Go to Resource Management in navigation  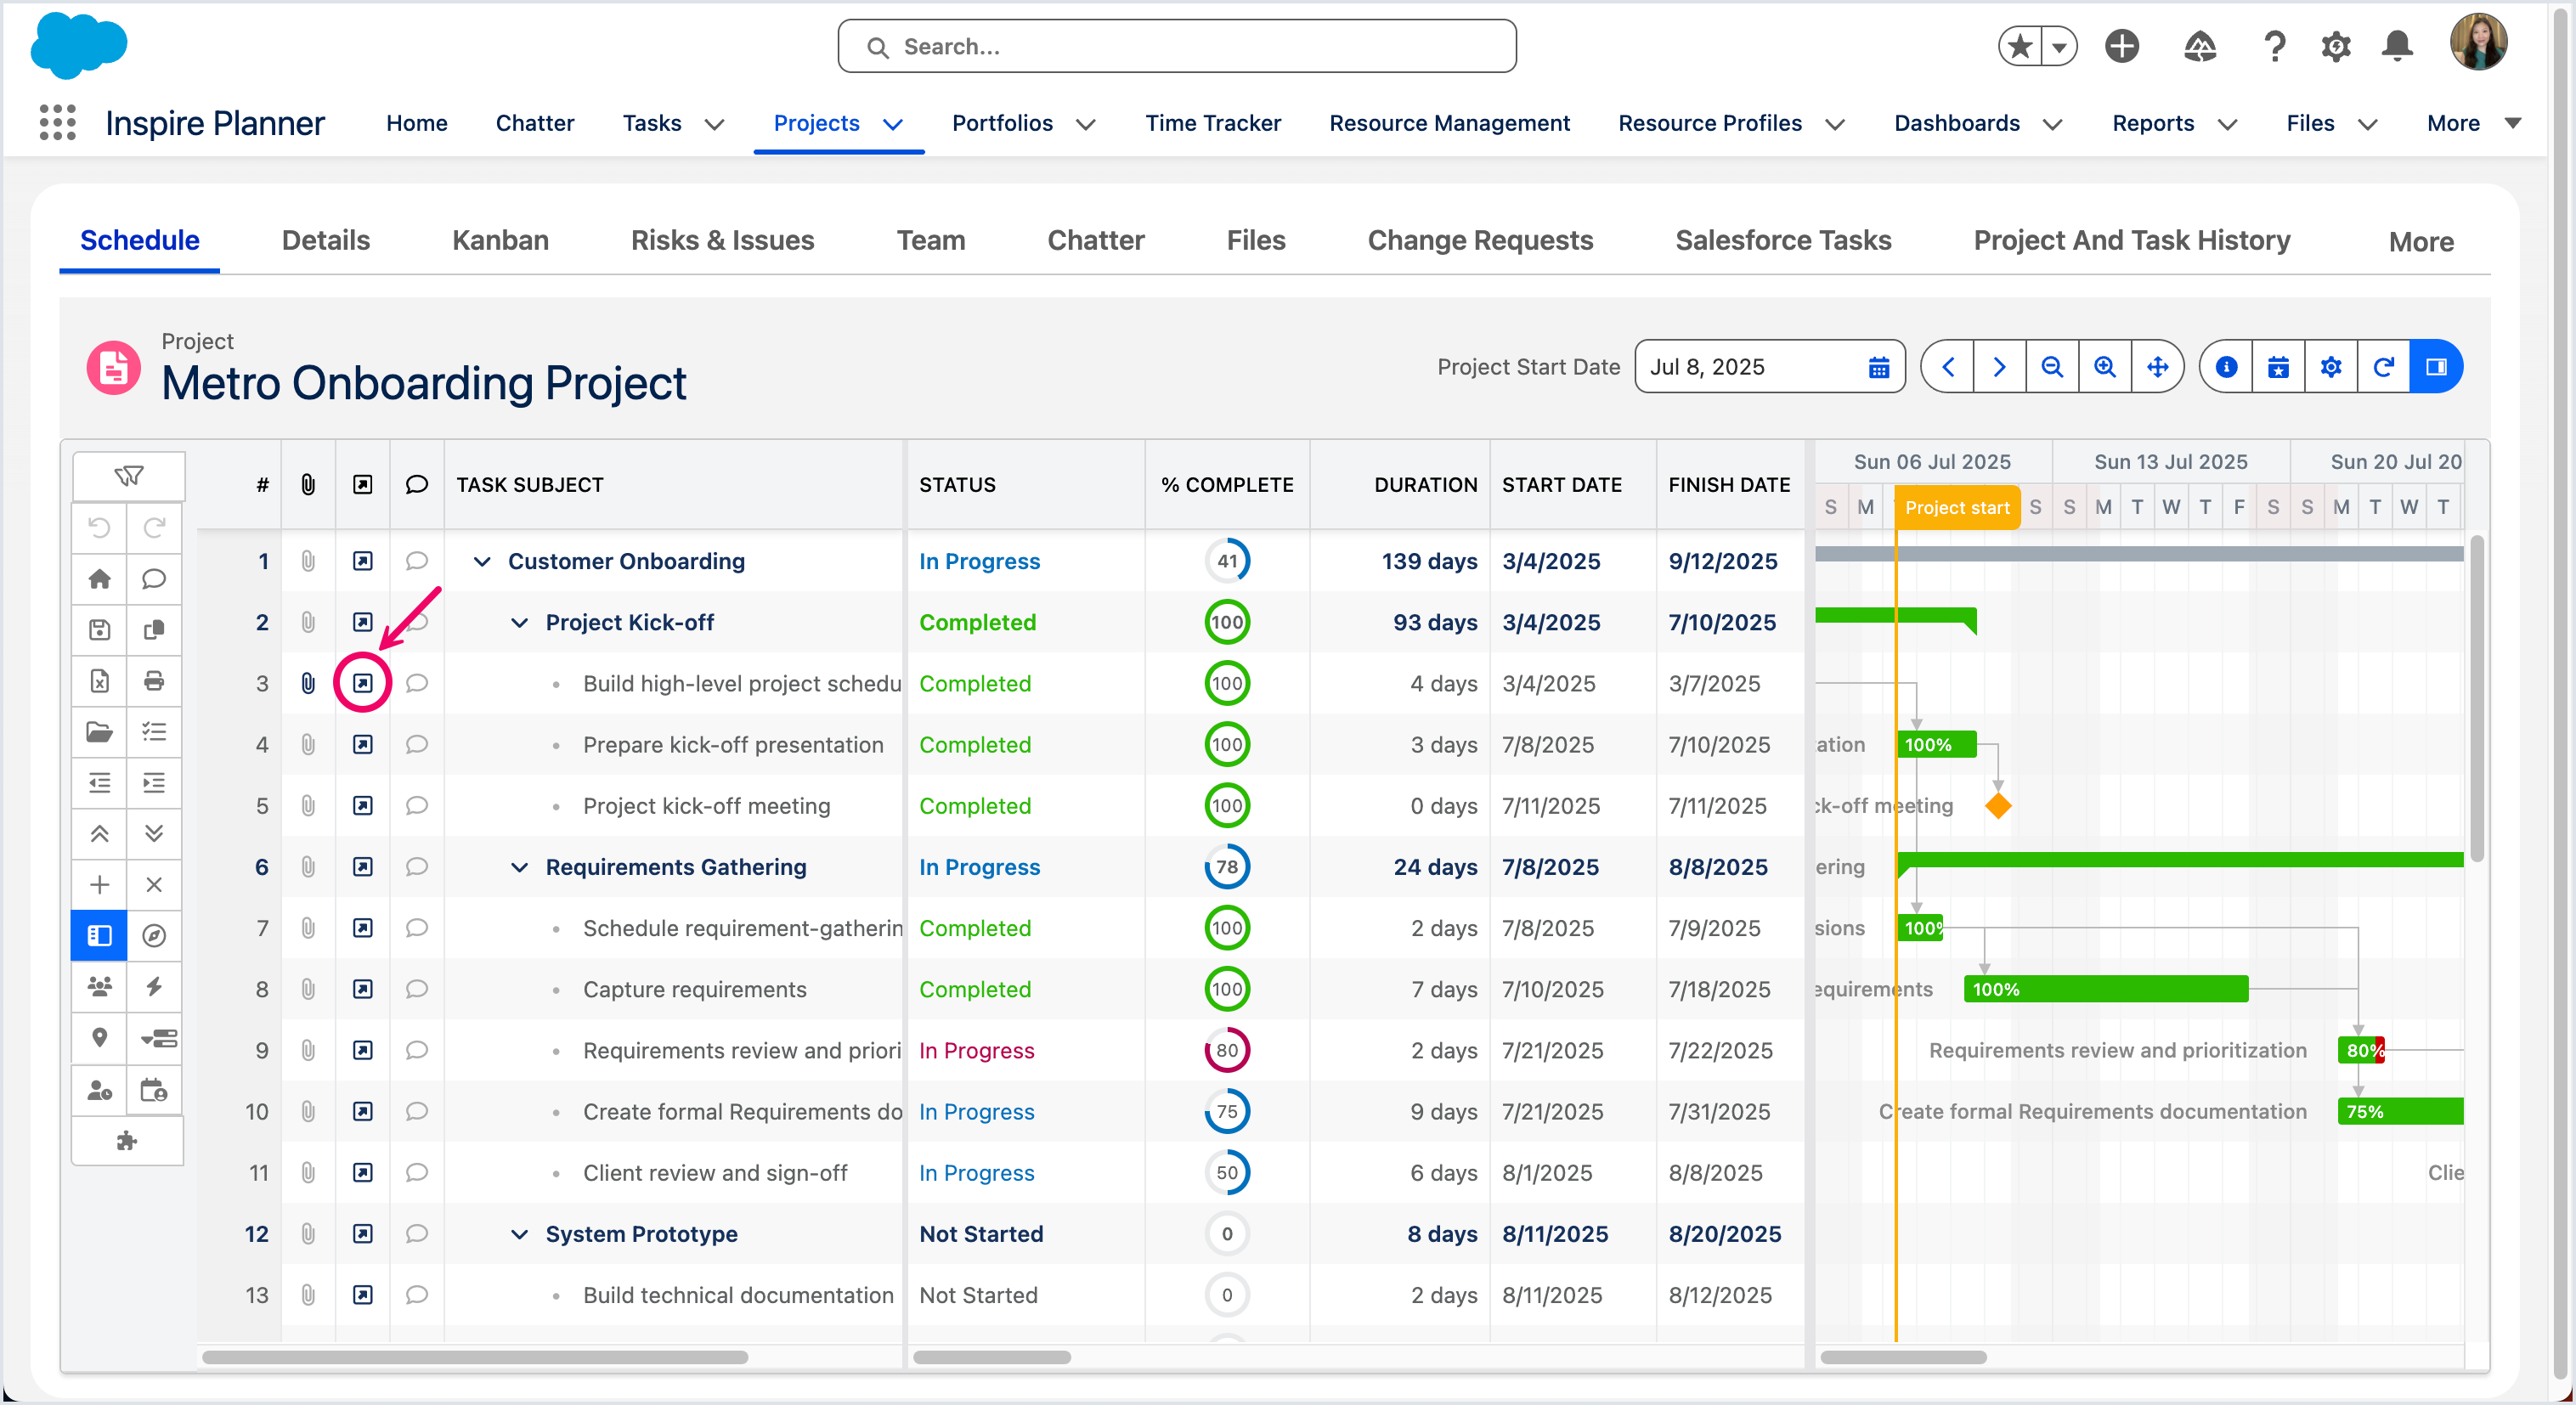[x=1449, y=123]
